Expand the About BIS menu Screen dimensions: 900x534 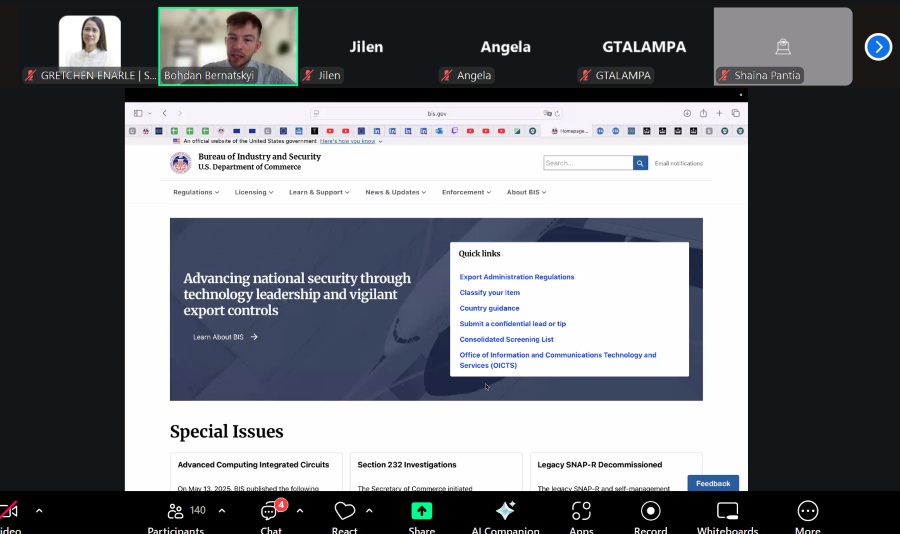click(x=526, y=192)
